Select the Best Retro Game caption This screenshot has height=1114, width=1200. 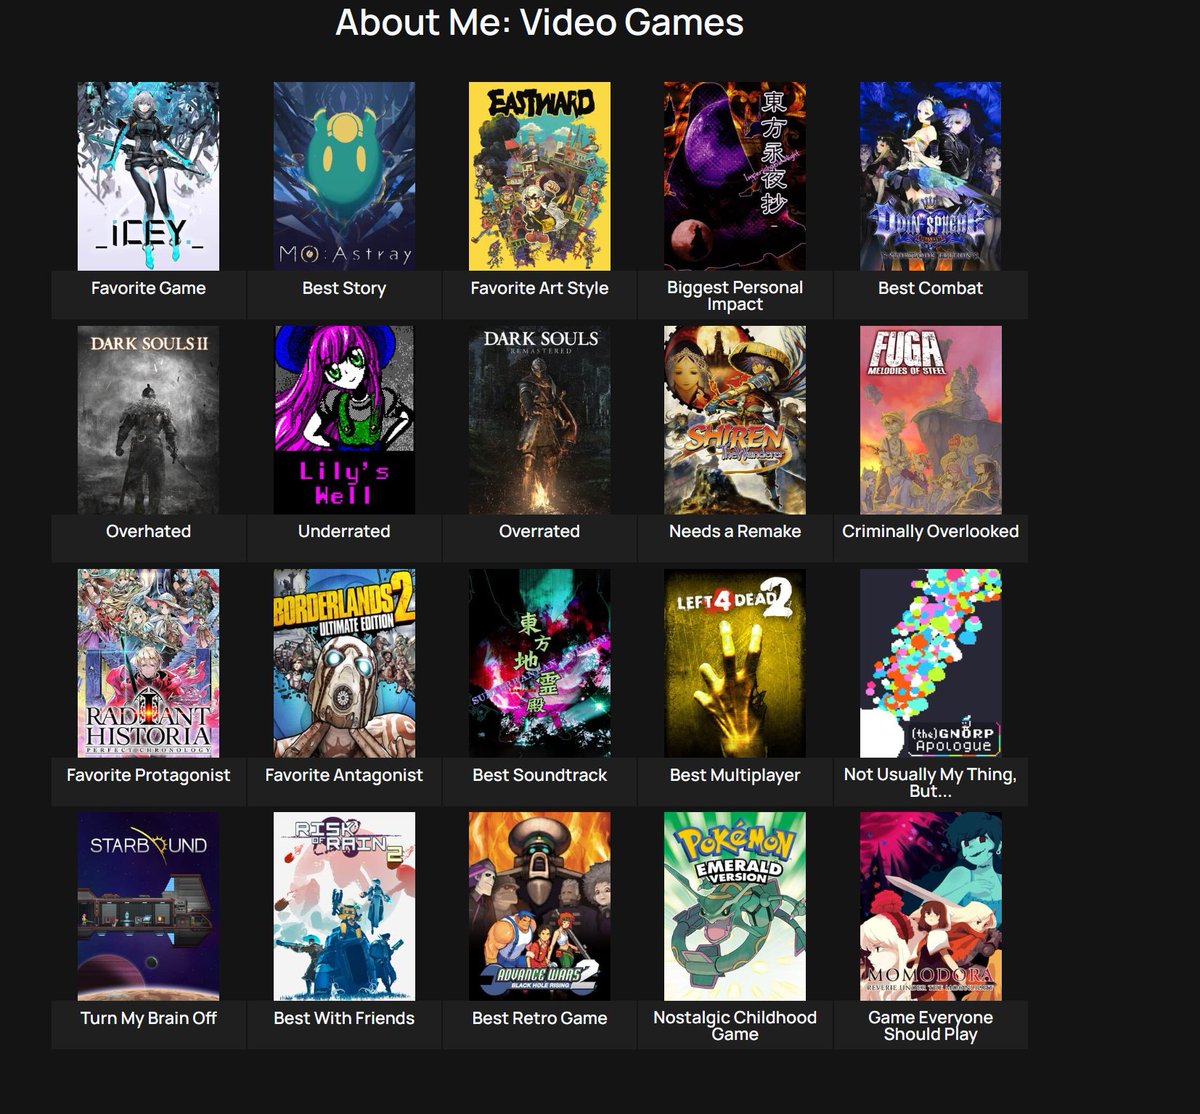[539, 1018]
